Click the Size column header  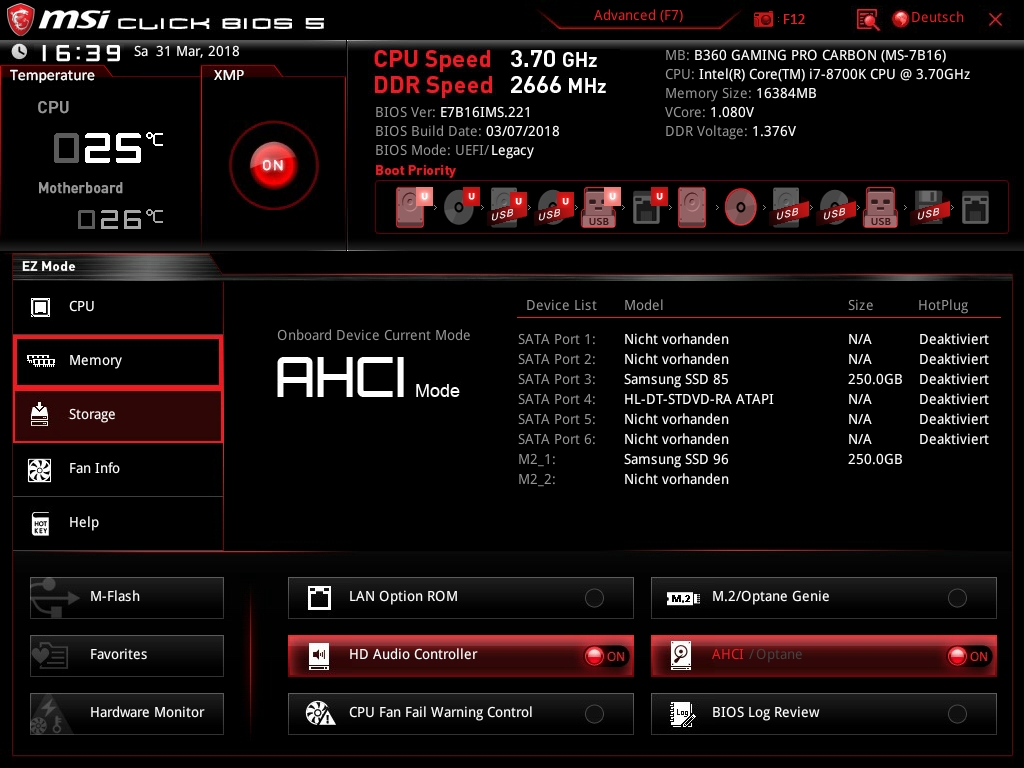point(860,306)
